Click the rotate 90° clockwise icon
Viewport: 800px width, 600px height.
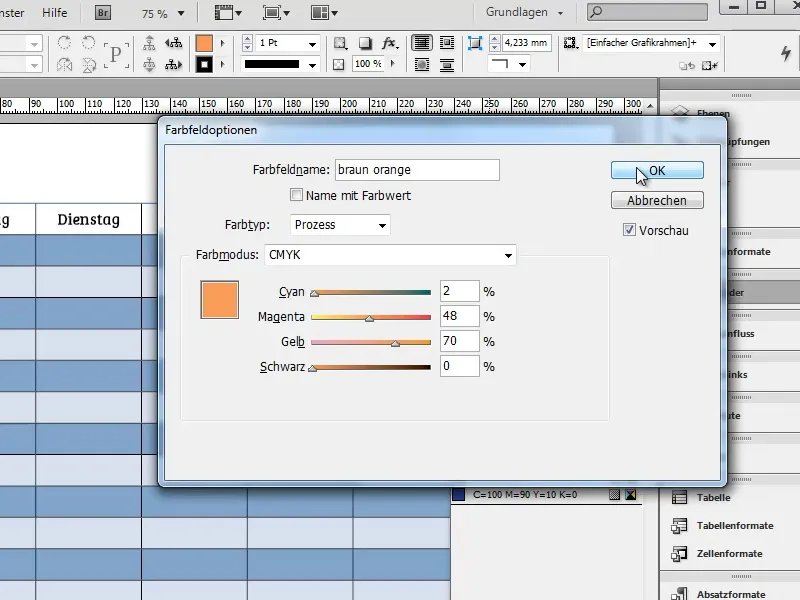click(64, 42)
